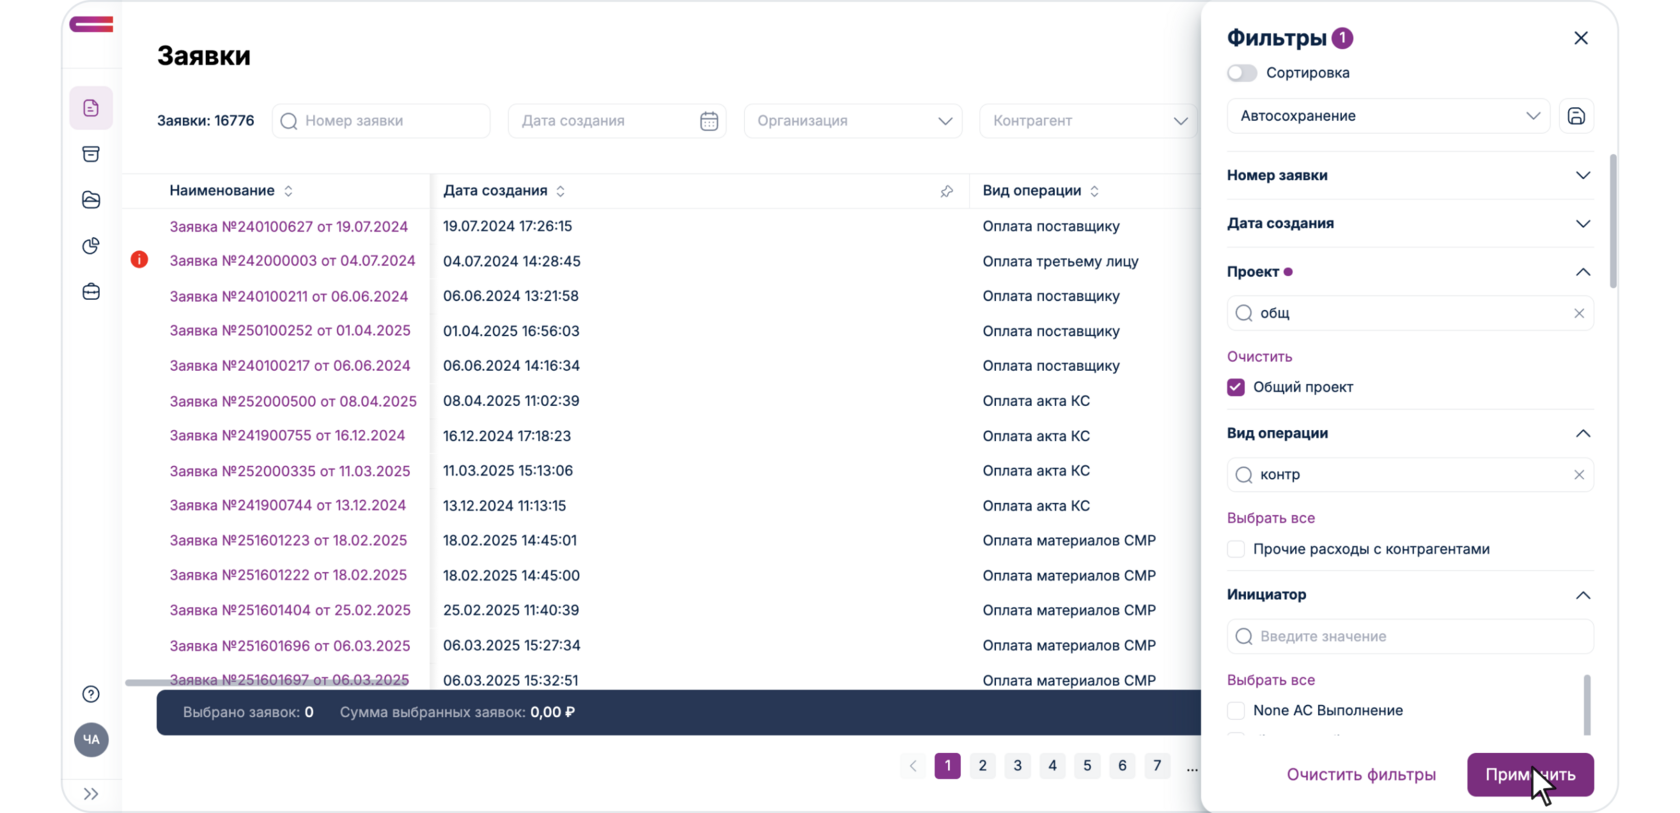Go to page 7
Viewport: 1680px width, 813px height.
(x=1157, y=766)
